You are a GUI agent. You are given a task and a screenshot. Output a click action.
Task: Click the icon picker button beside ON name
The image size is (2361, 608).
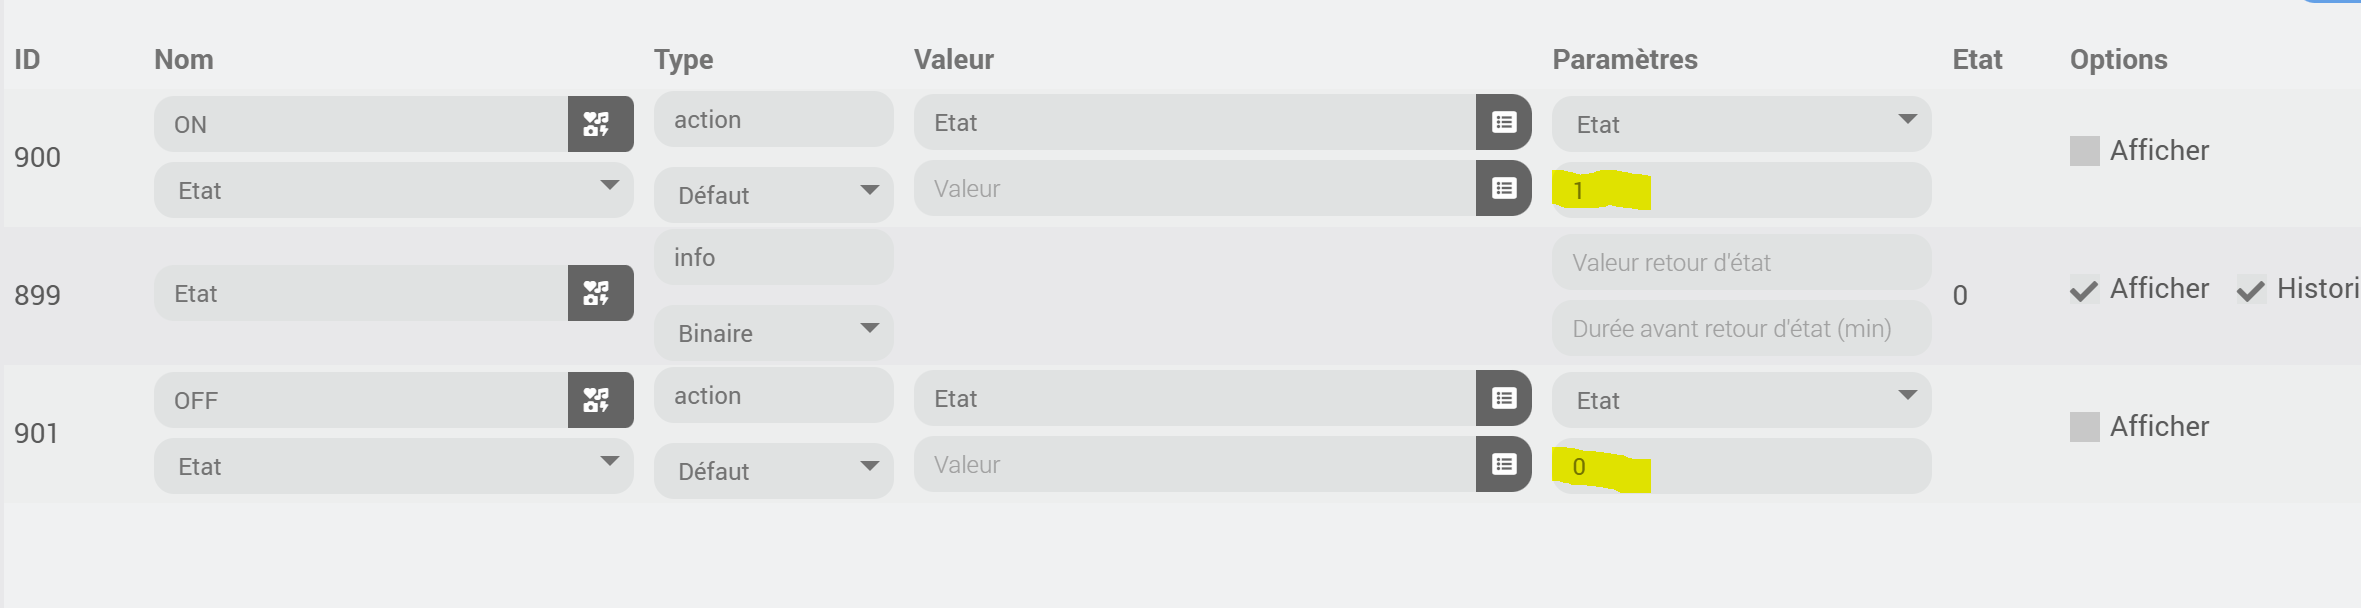(599, 124)
